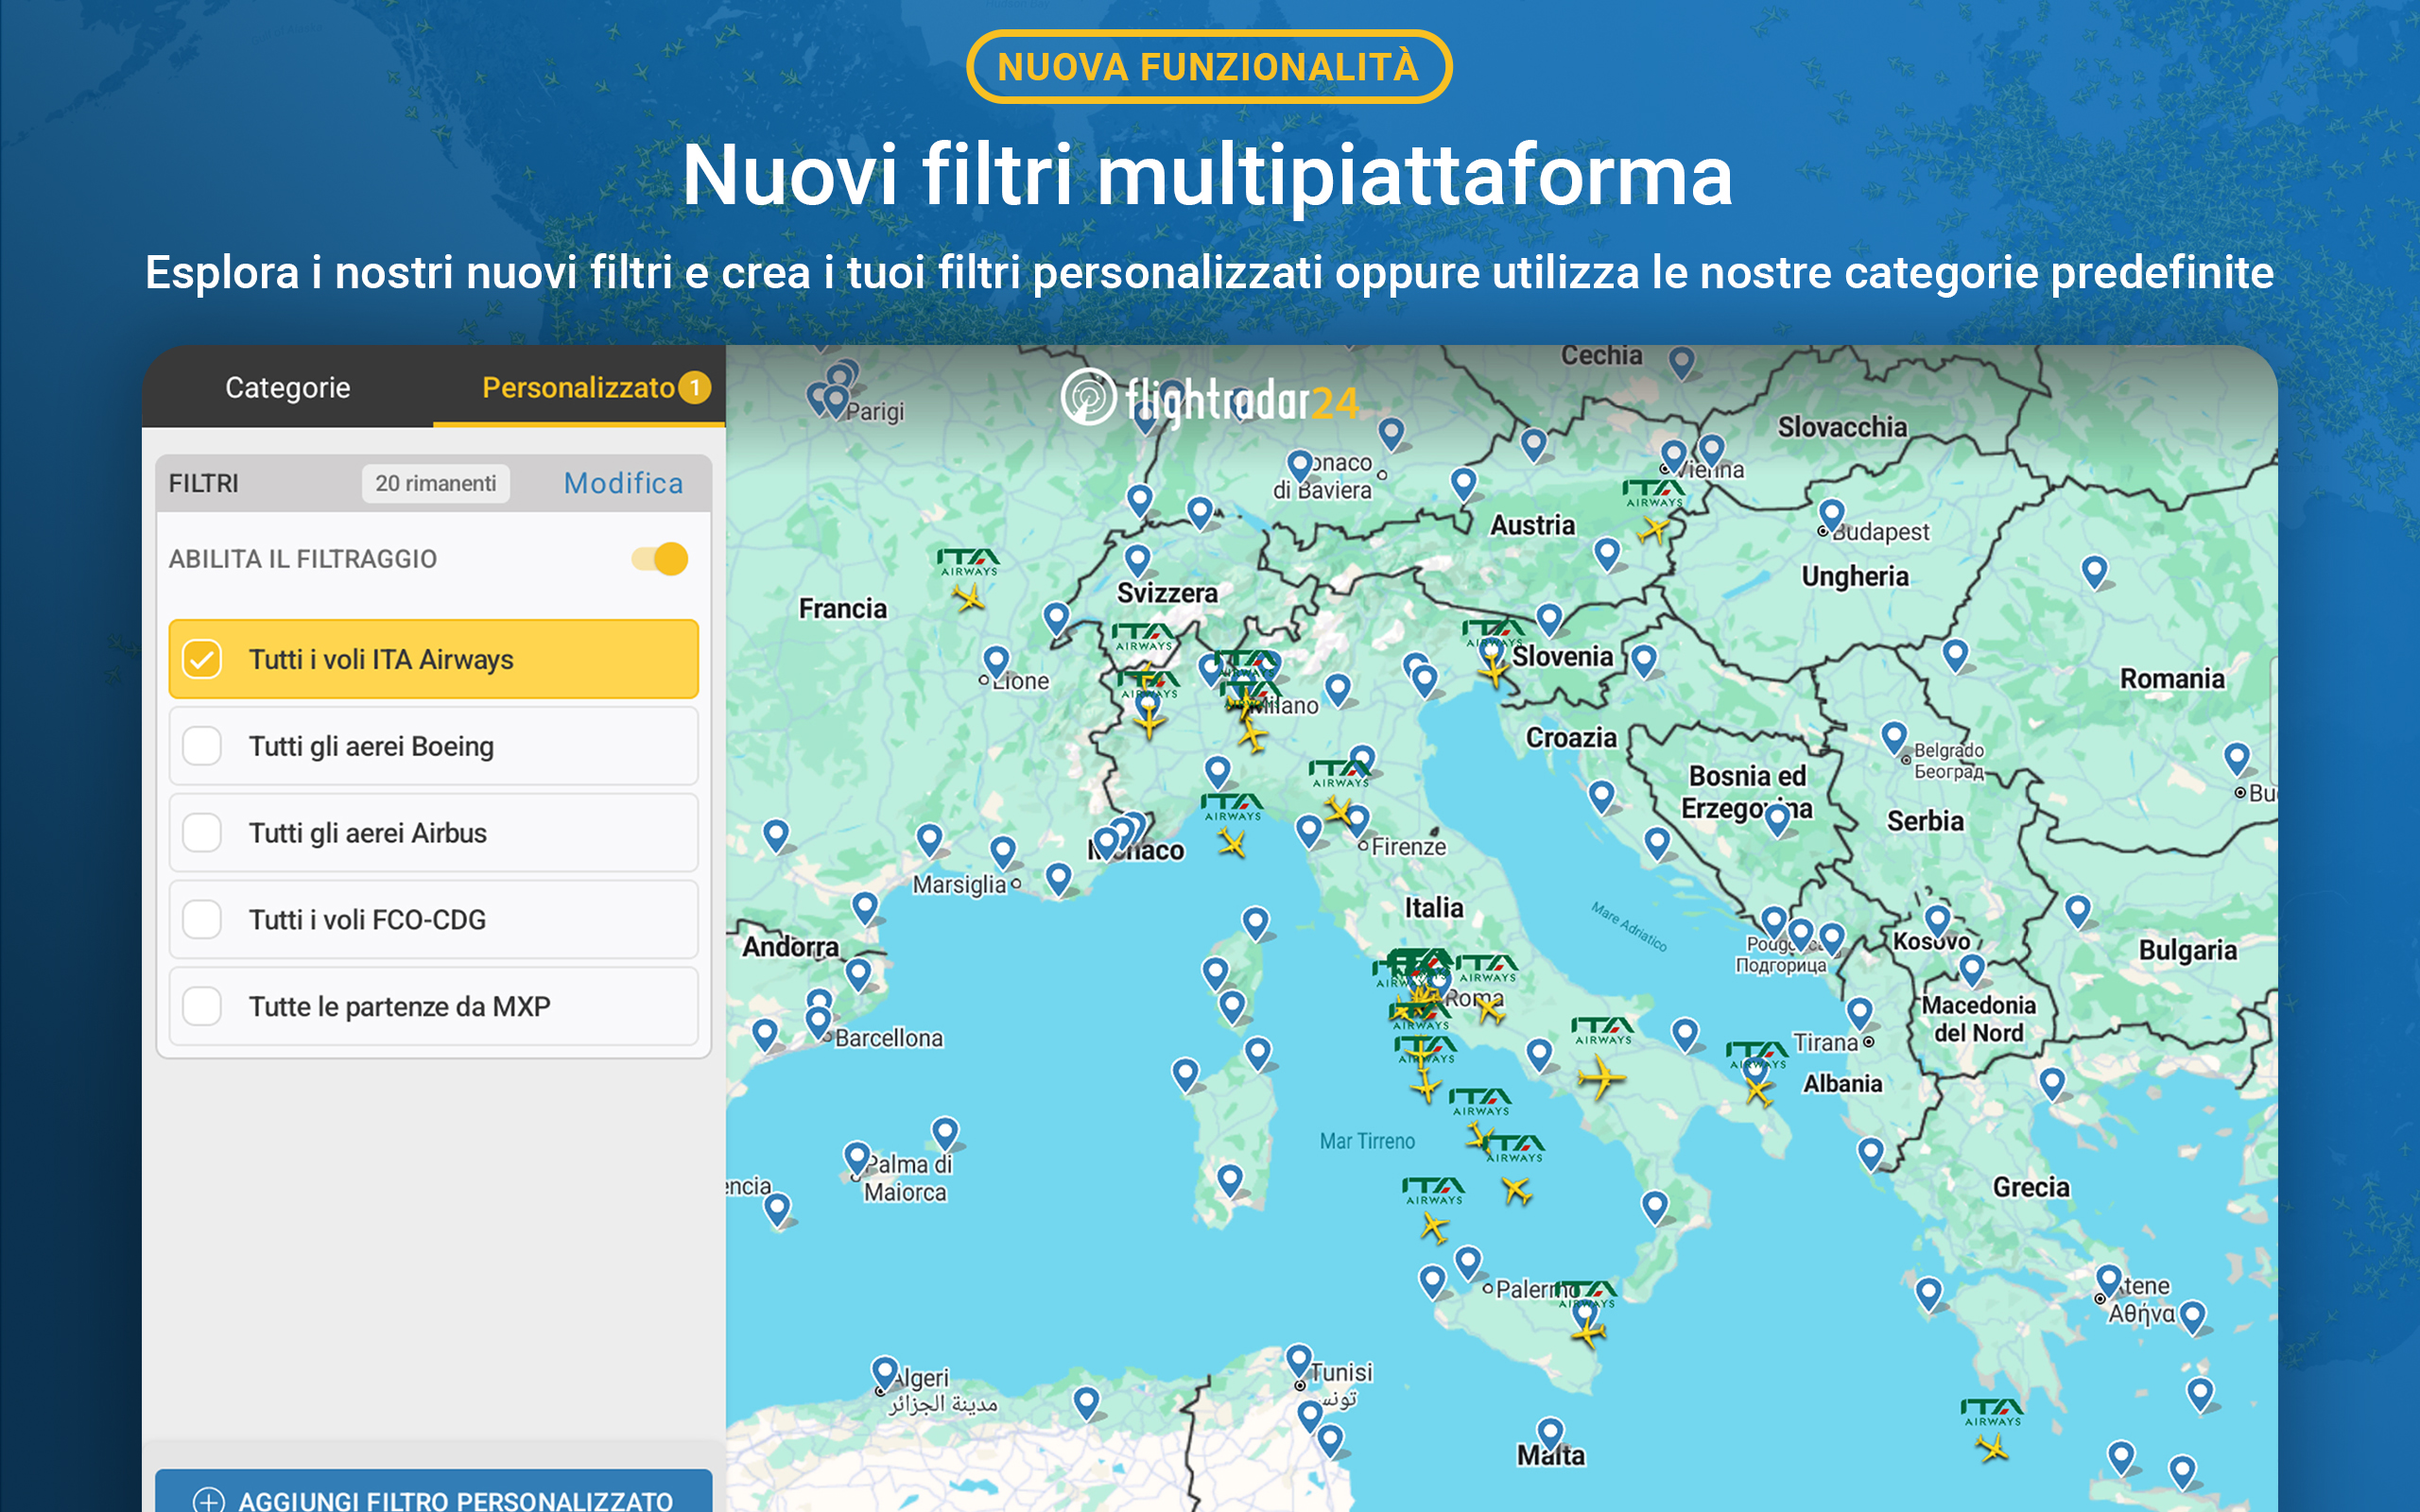Image resolution: width=2420 pixels, height=1512 pixels.
Task: Toggle the Abilita il filtraggio switch
Action: (x=660, y=558)
